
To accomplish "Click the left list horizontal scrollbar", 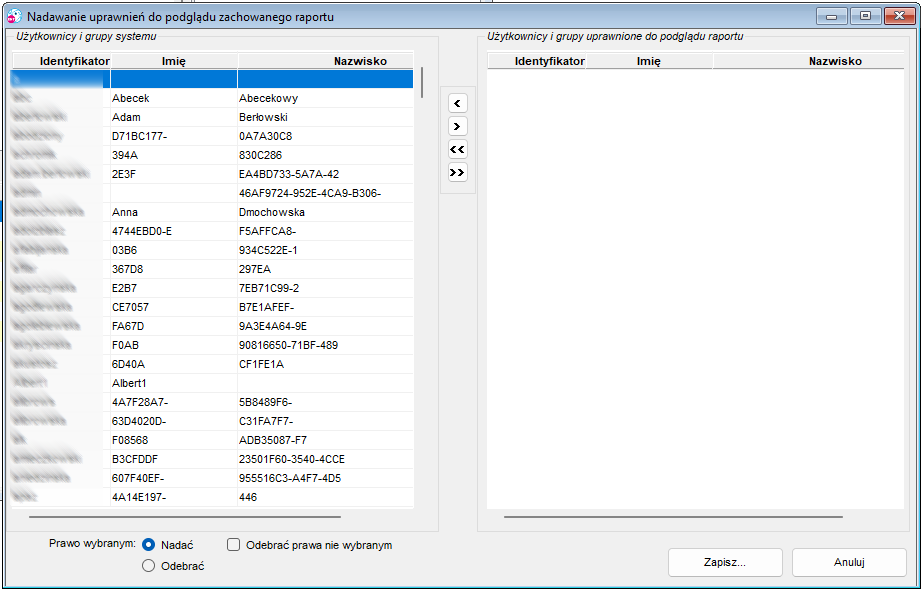I will 185,517.
